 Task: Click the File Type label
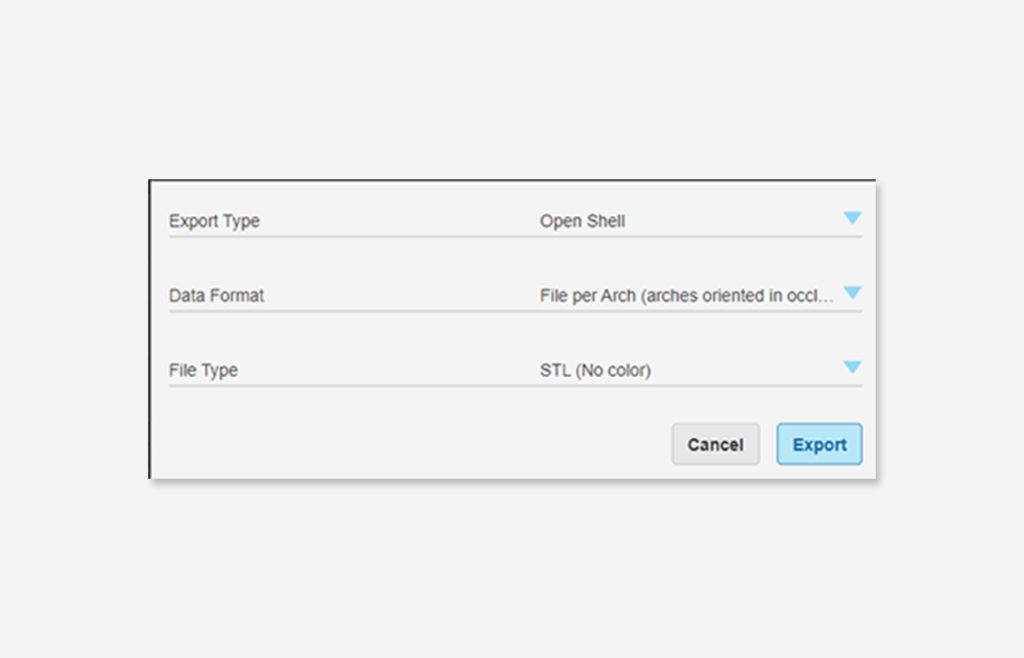[203, 370]
